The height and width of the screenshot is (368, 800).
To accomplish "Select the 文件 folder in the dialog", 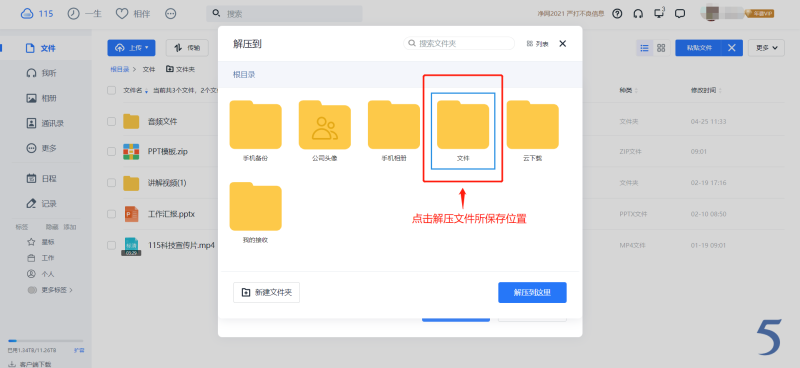I will [463, 131].
